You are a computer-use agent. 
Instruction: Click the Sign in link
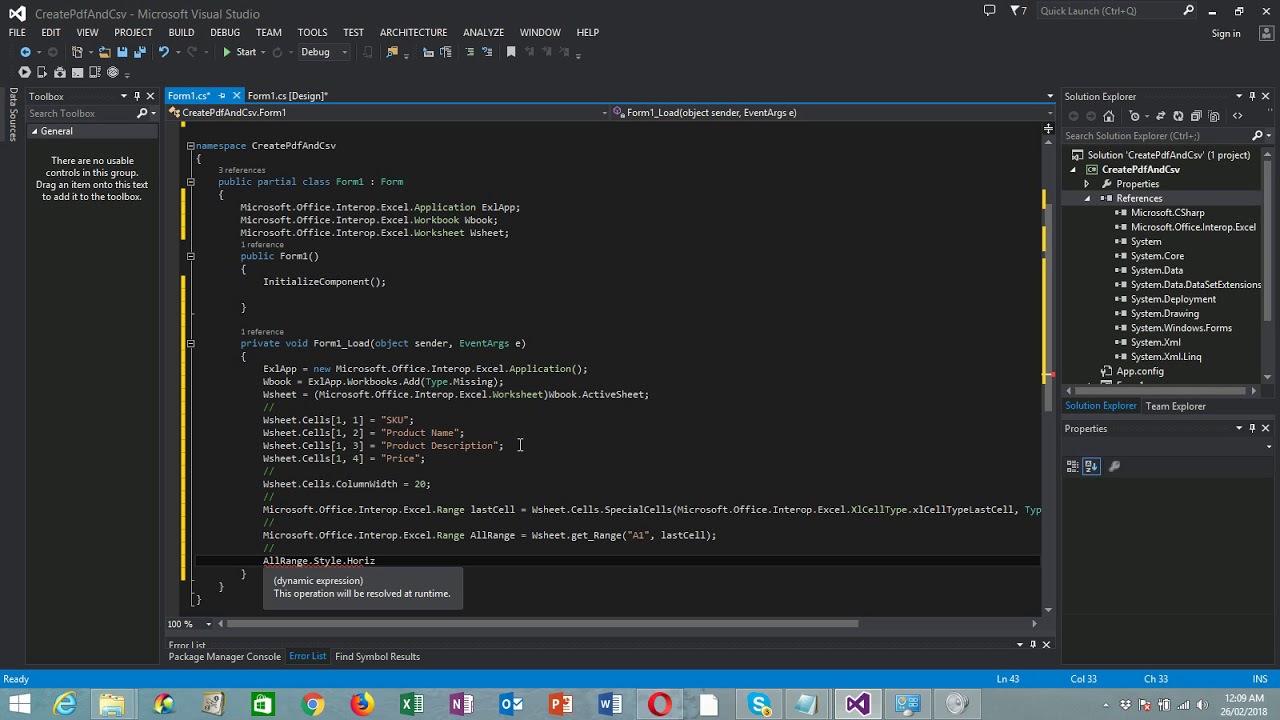1226,33
